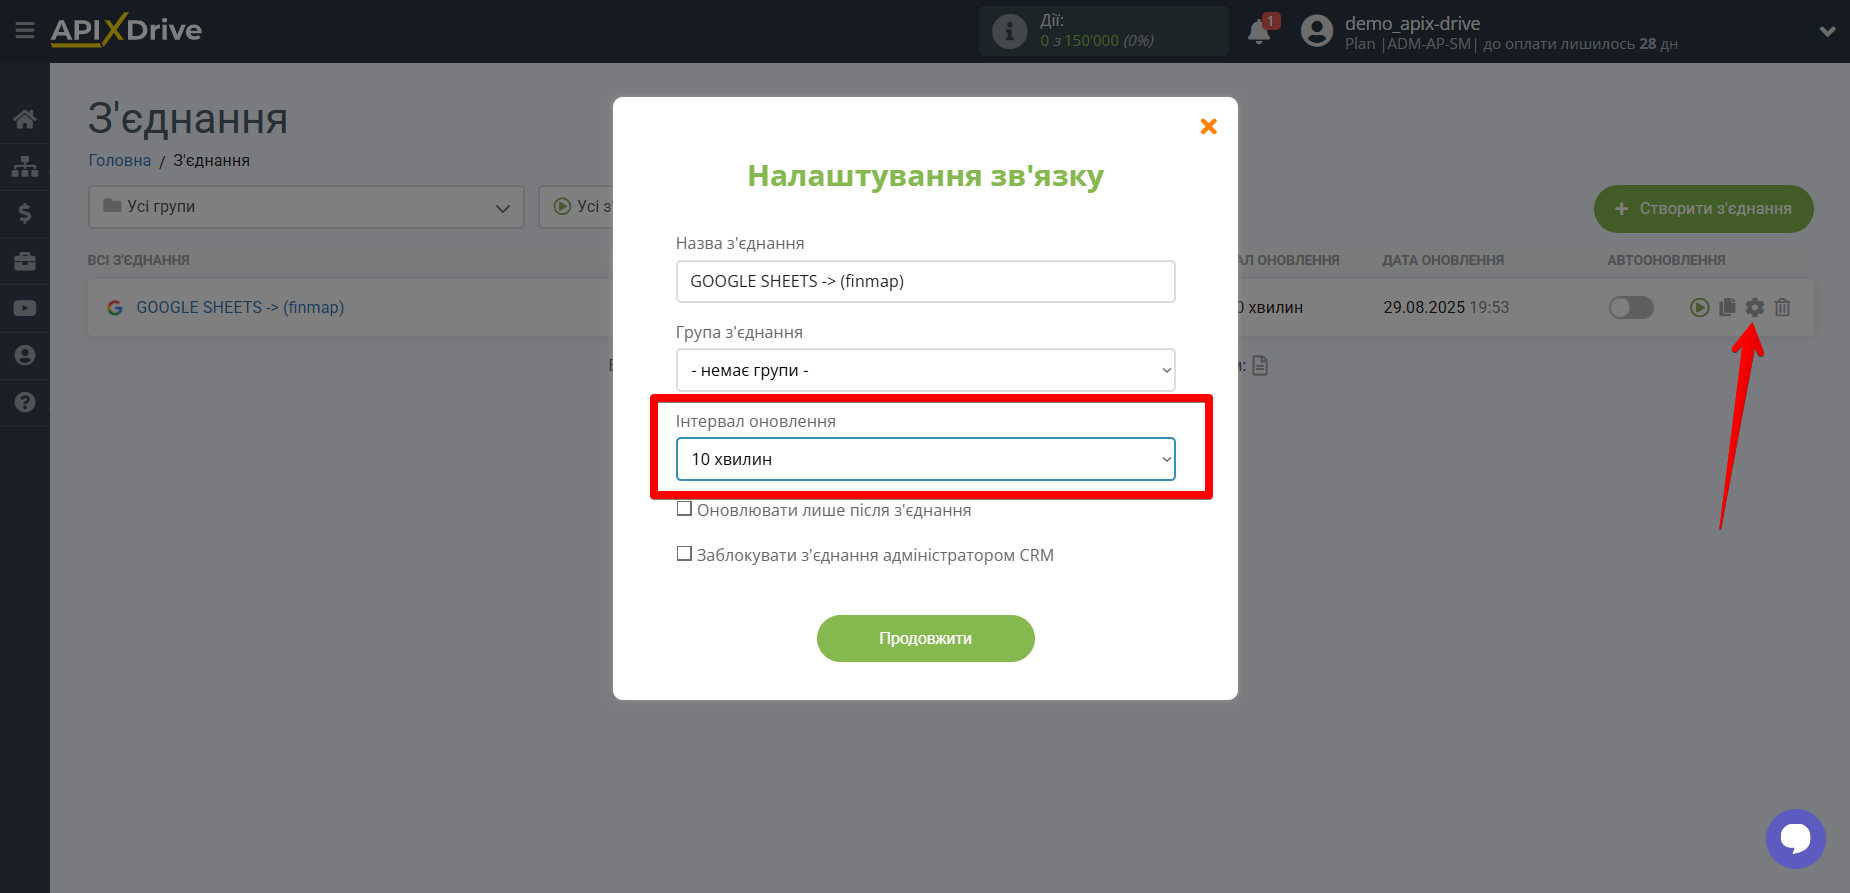Open the Усі групи dropdown
The height and width of the screenshot is (893, 1850).
pos(306,207)
